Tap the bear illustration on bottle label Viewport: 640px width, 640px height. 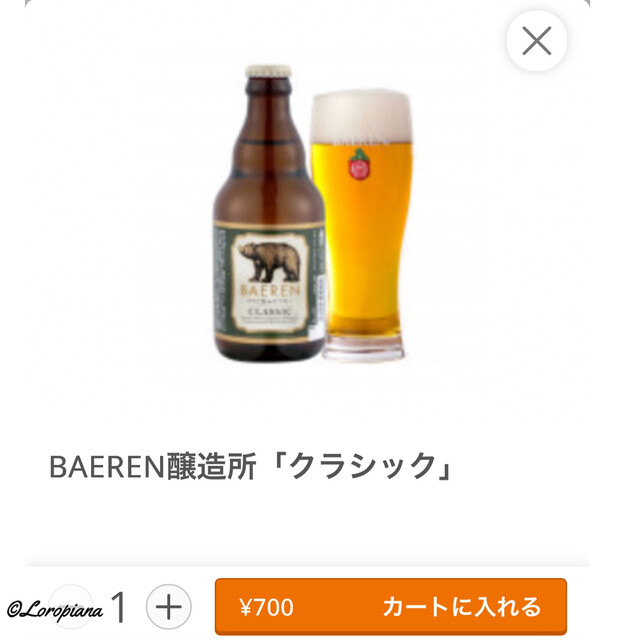click(x=269, y=262)
